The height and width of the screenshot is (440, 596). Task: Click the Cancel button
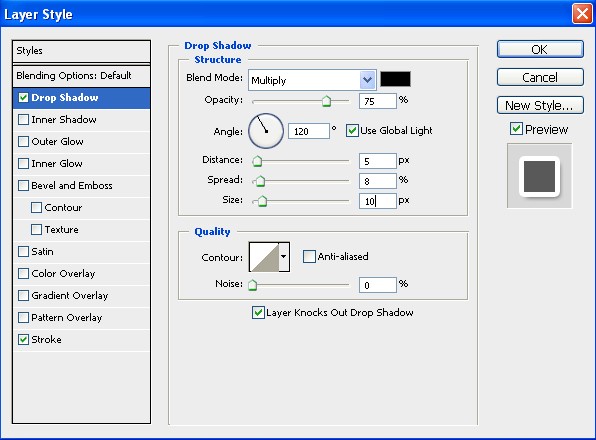point(540,78)
